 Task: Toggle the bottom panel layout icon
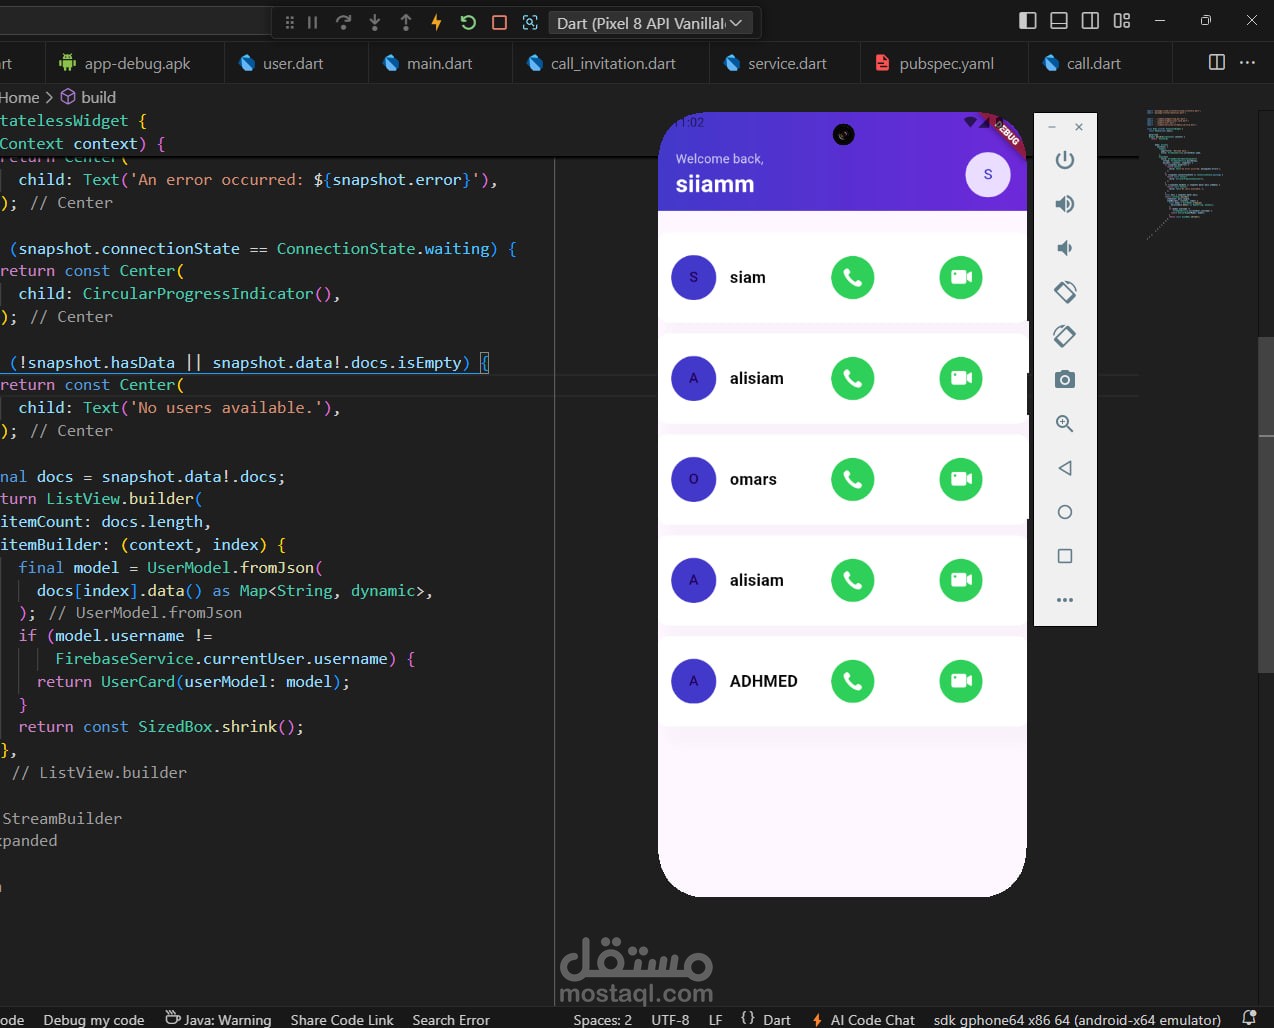click(1059, 20)
